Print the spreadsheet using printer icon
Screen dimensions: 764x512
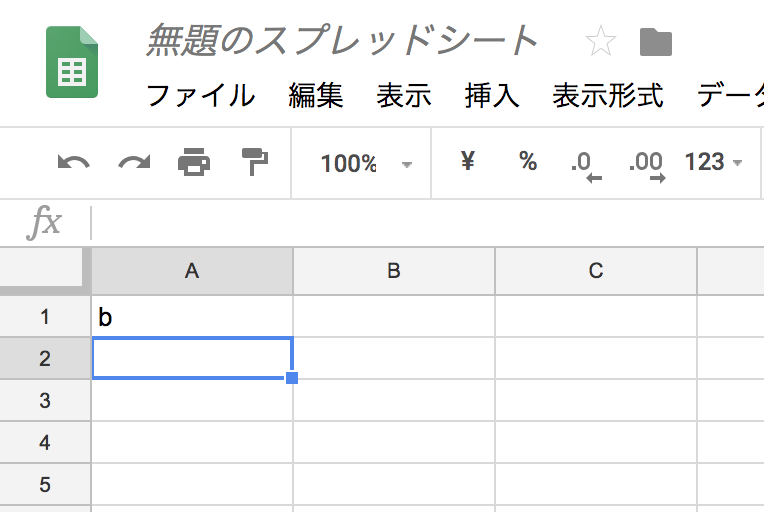coord(194,162)
